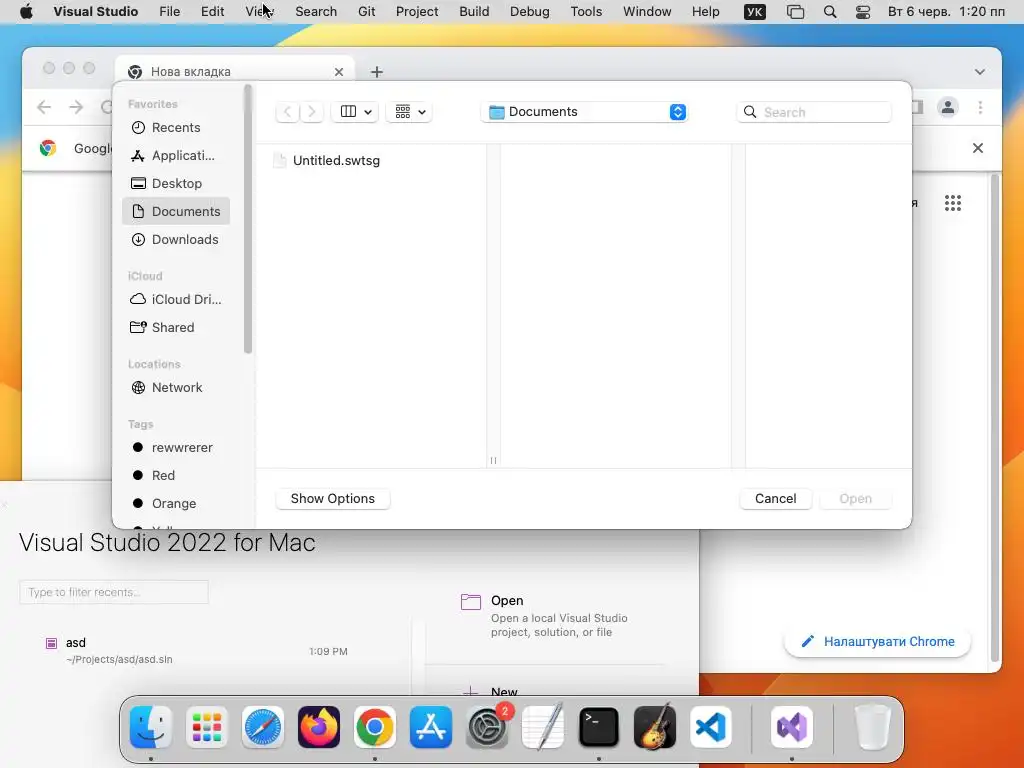
Task: Select iCloud Drive in sidebar
Action: coord(176,299)
